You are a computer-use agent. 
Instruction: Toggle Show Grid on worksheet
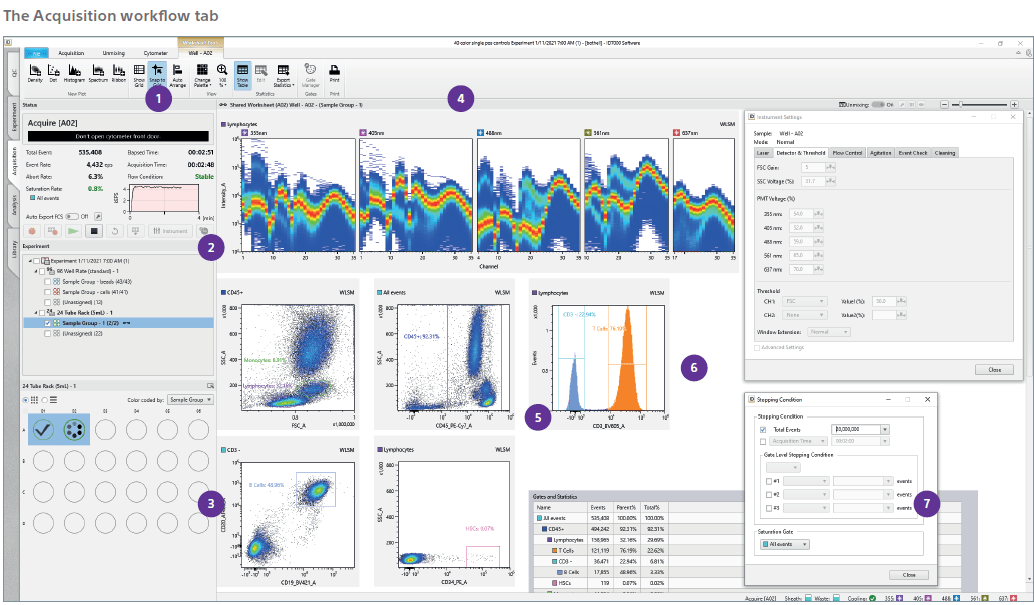click(x=139, y=72)
